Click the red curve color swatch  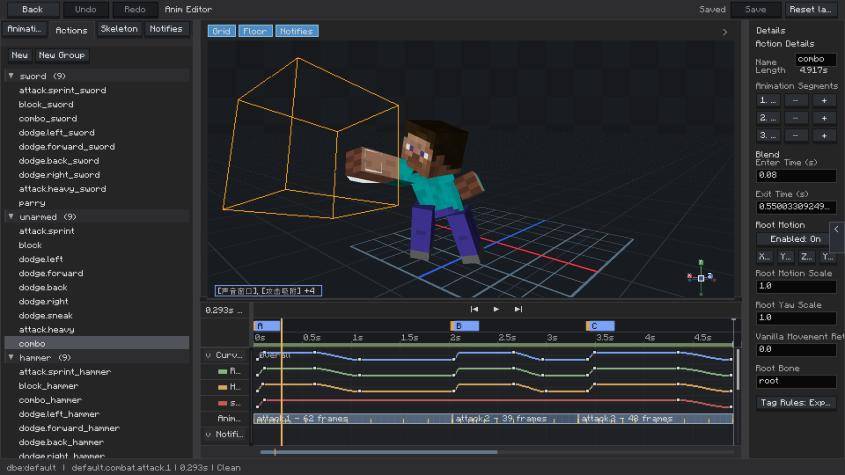[222, 403]
